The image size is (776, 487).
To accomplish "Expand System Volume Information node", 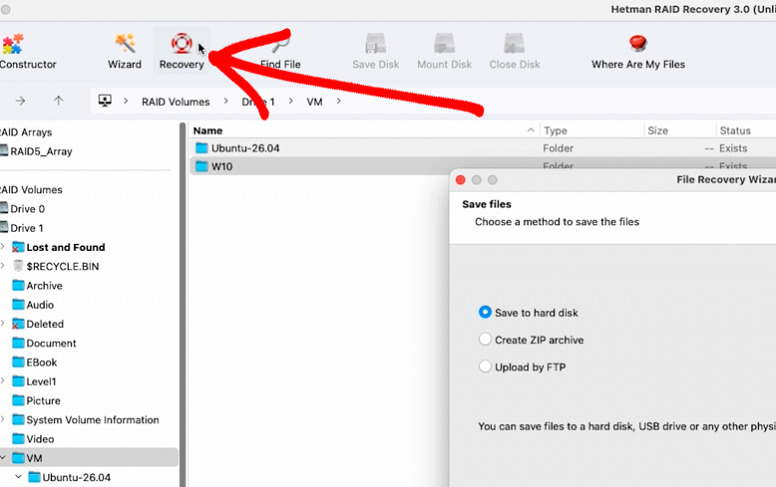I will tap(3, 419).
